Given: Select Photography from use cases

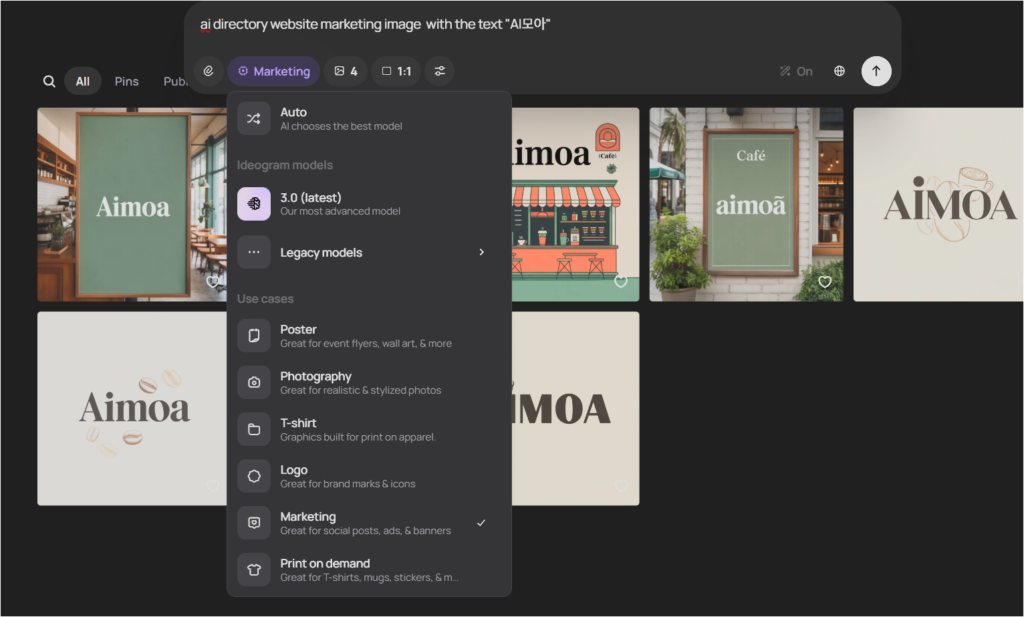Looking at the screenshot, I should [x=368, y=382].
